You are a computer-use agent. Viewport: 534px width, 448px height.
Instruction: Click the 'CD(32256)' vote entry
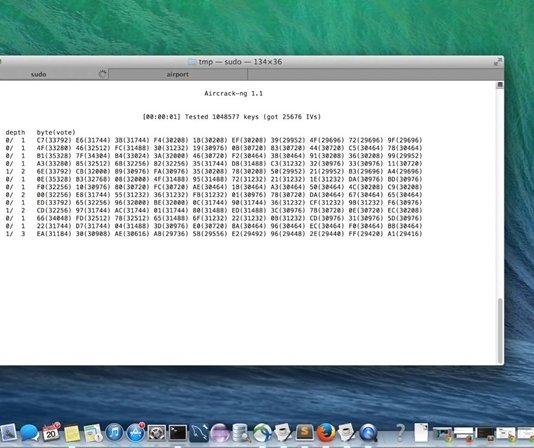click(x=54, y=210)
